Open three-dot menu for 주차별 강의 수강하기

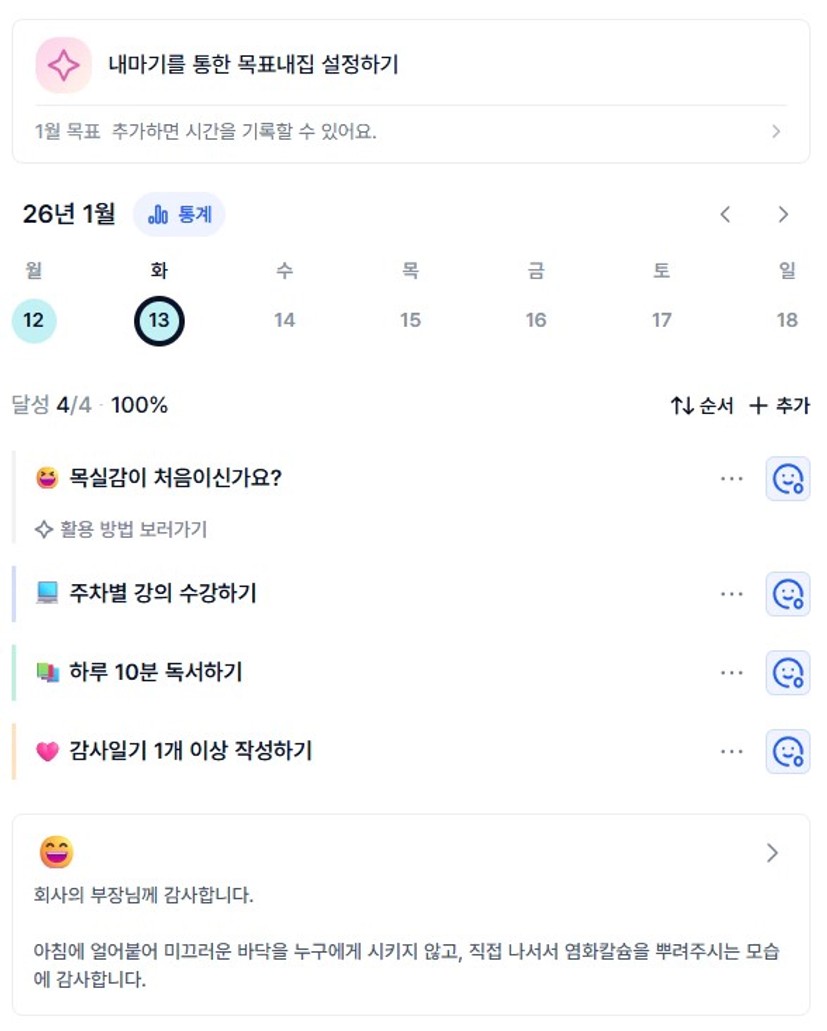tap(732, 594)
